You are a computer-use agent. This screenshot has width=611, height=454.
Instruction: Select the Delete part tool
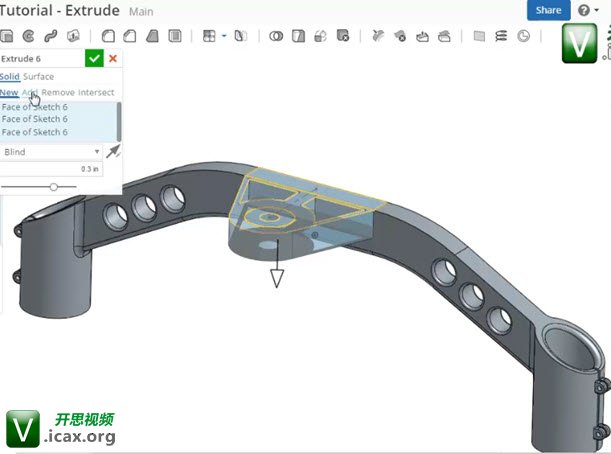tap(343, 36)
